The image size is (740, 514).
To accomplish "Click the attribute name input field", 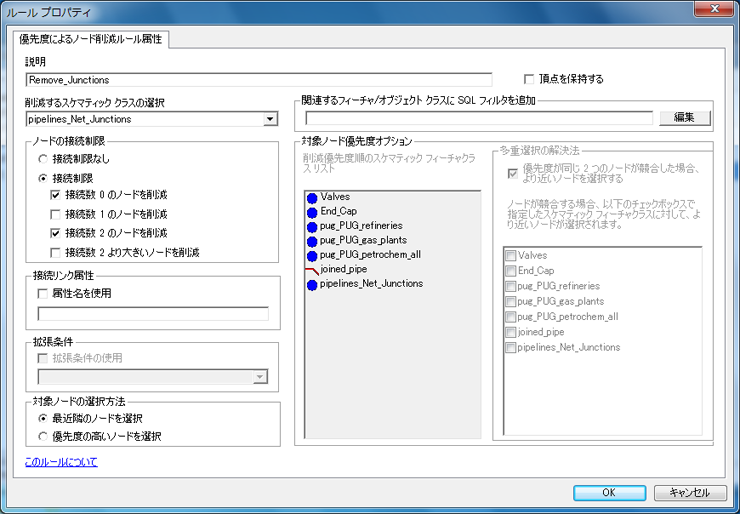I will click(x=153, y=313).
